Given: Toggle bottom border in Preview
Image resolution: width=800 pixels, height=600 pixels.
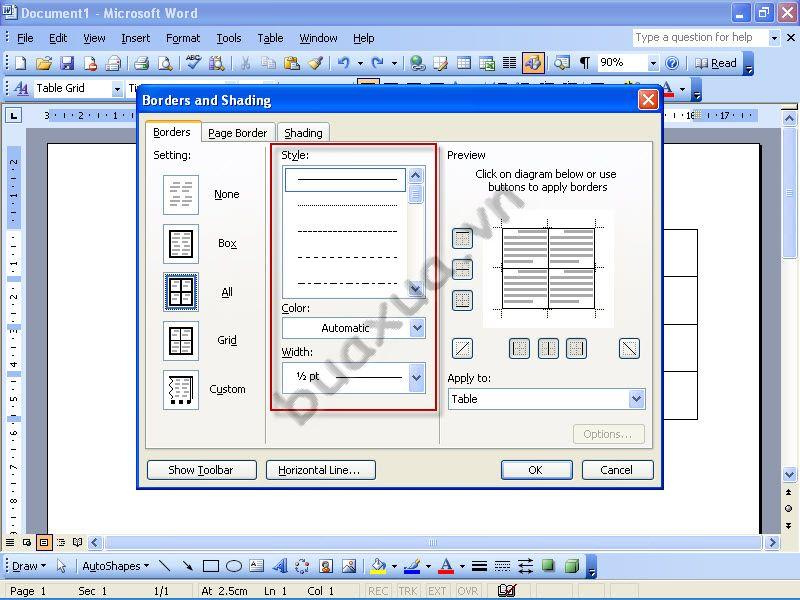Looking at the screenshot, I should pos(462,300).
